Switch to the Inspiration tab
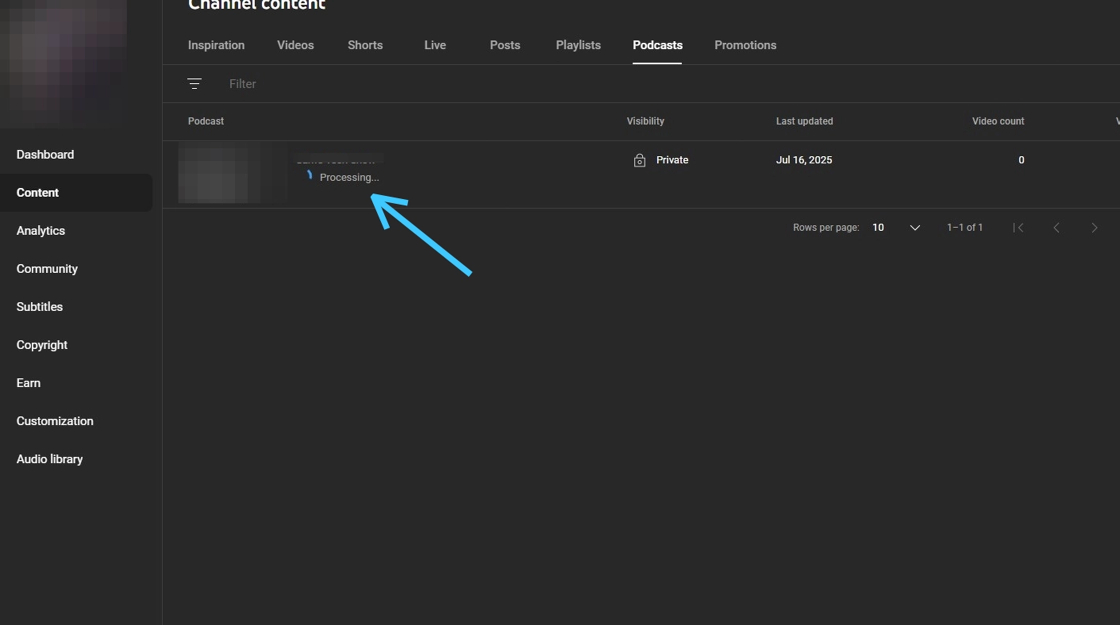1120x625 pixels. 216,45
